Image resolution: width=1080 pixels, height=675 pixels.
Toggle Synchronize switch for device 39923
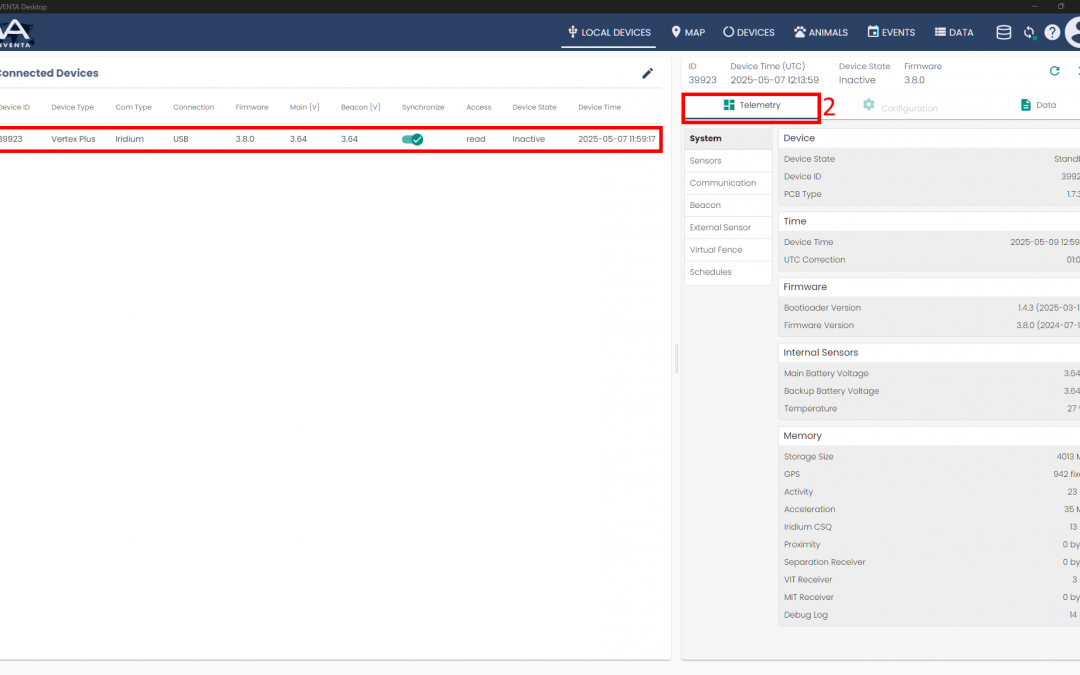pyautogui.click(x=412, y=139)
